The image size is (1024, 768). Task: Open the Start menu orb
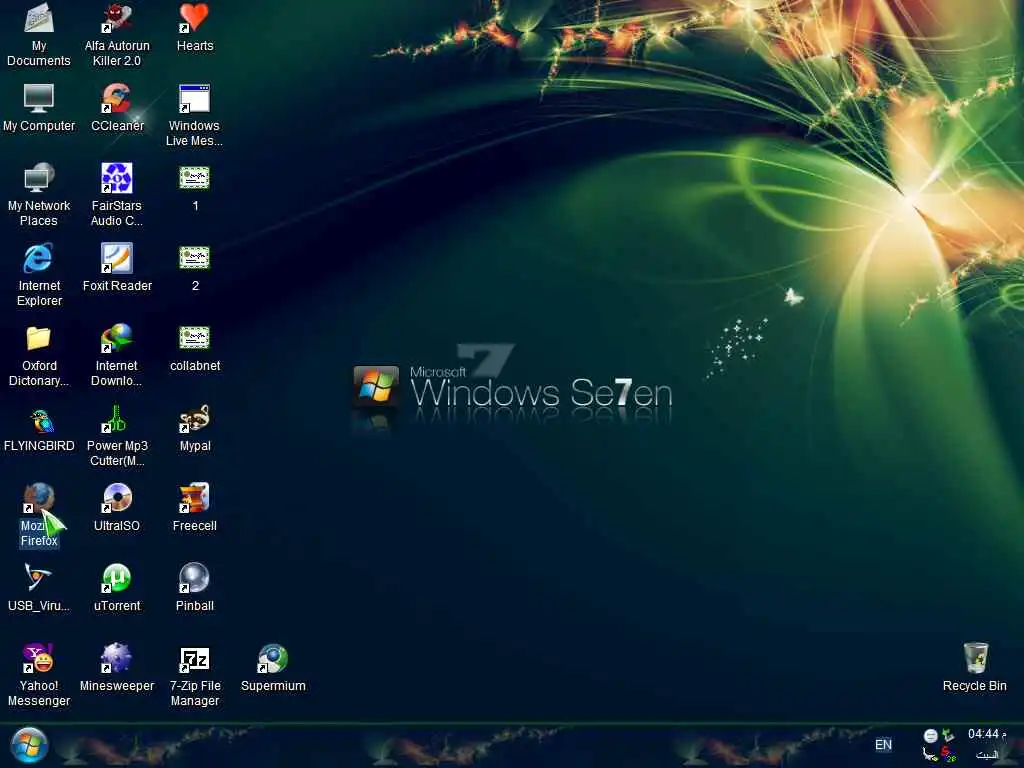(x=29, y=745)
